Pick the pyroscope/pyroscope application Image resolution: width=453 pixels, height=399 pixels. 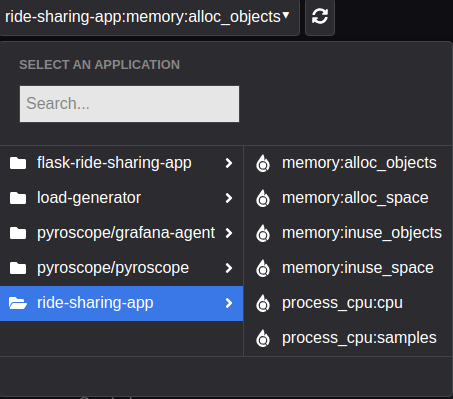[121, 268]
